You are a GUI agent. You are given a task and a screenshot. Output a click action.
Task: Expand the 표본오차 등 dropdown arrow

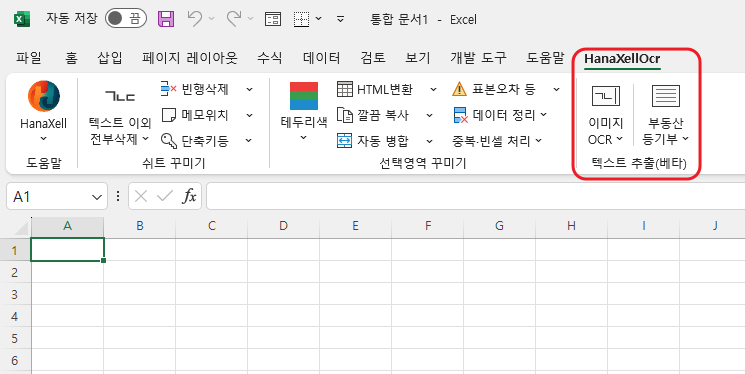tap(556, 89)
